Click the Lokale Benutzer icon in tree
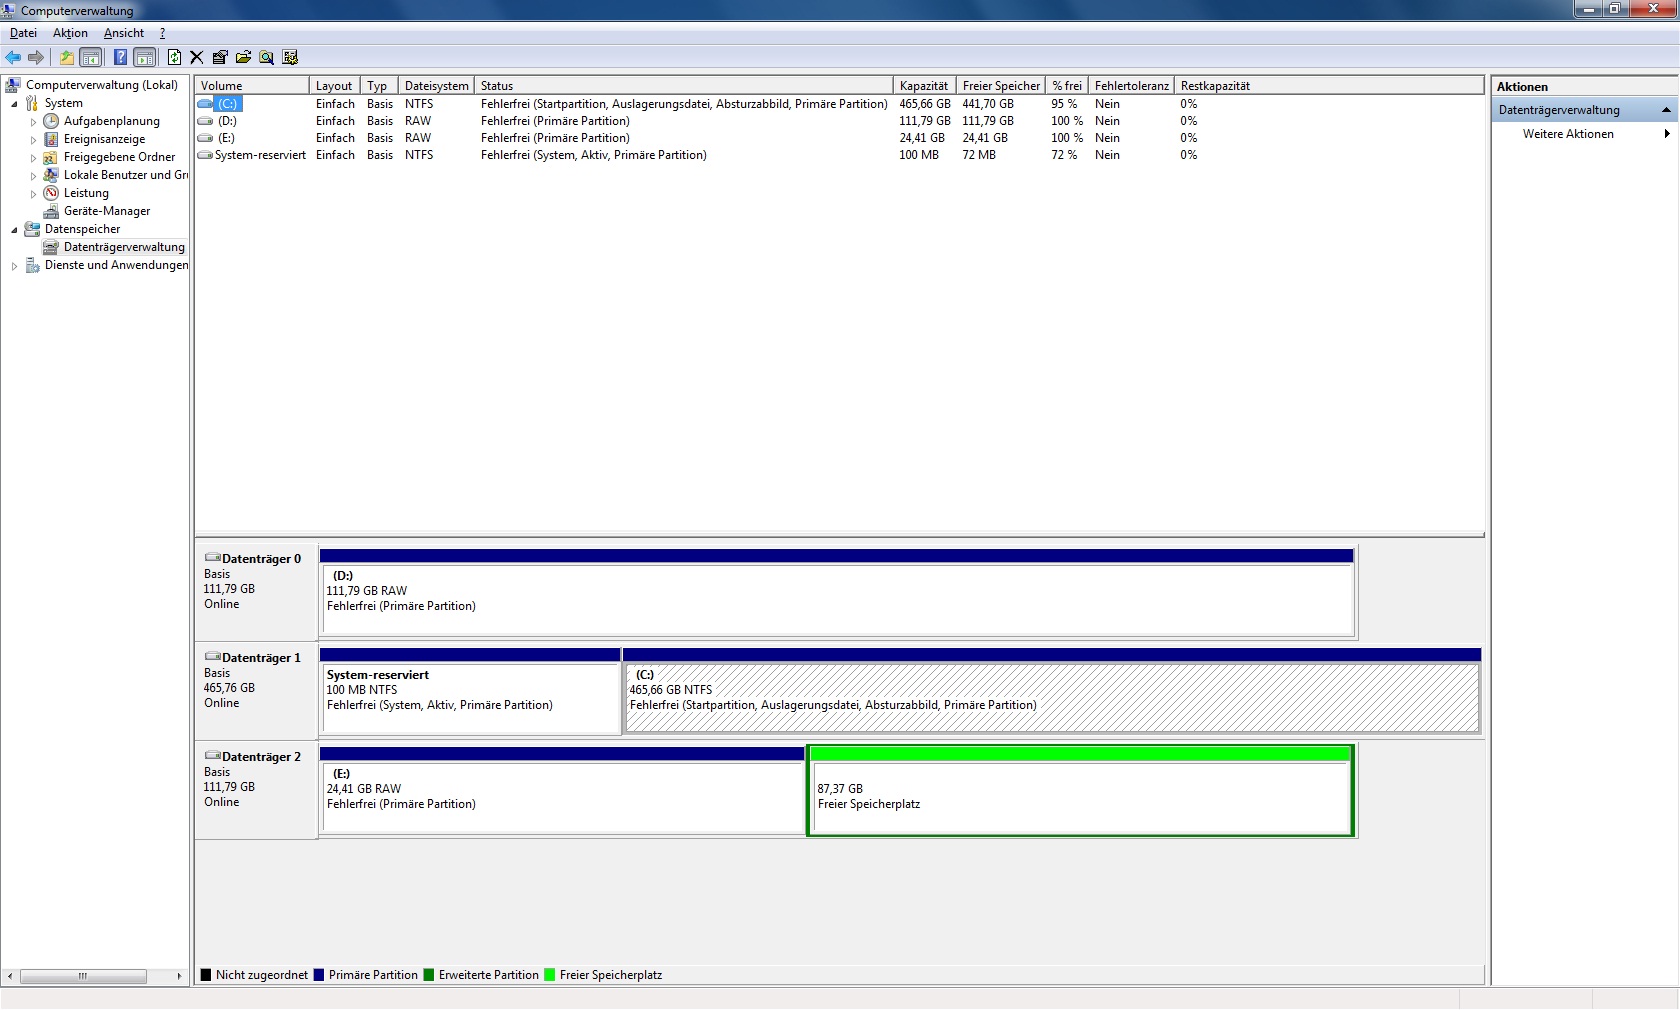The height and width of the screenshot is (1010, 1680). [x=51, y=175]
